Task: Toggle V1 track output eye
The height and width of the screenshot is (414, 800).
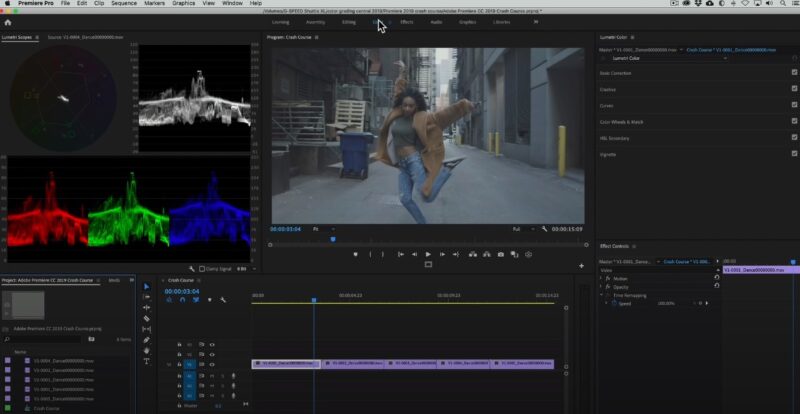Action: tap(212, 364)
